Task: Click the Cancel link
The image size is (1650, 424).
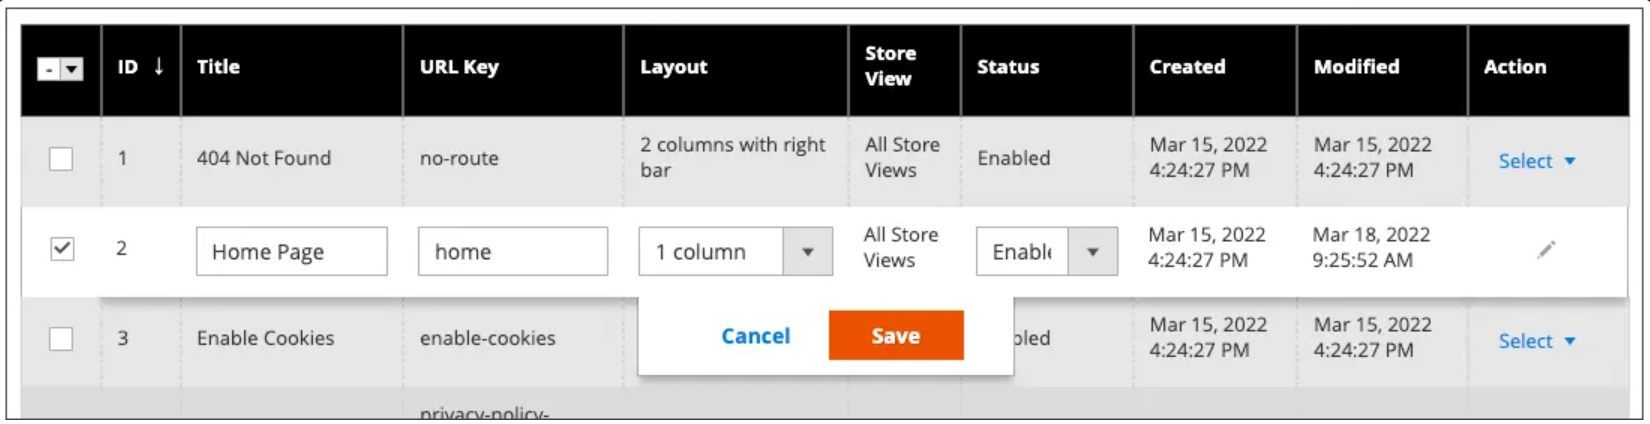Action: [755, 336]
